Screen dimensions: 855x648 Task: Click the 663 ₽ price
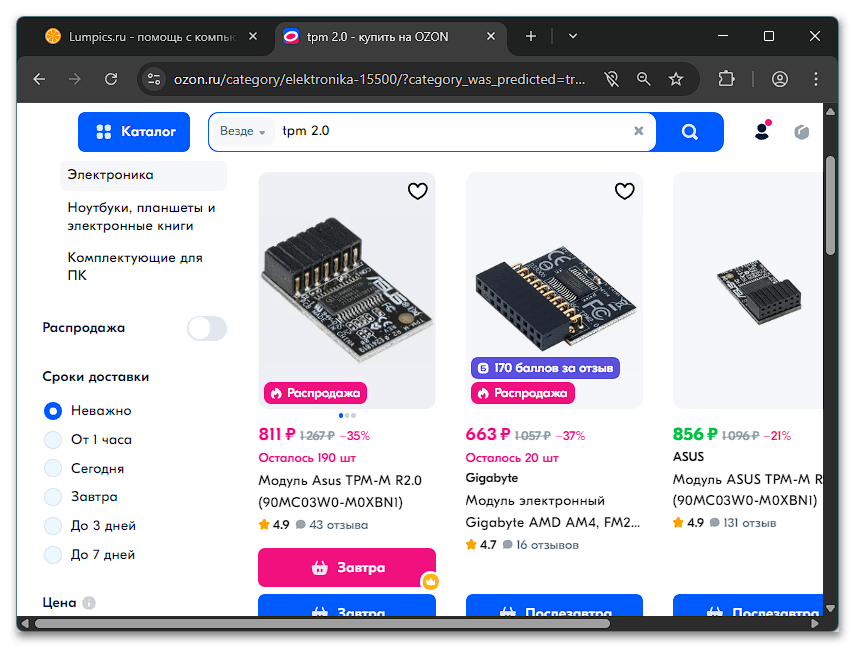pyautogui.click(x=488, y=435)
